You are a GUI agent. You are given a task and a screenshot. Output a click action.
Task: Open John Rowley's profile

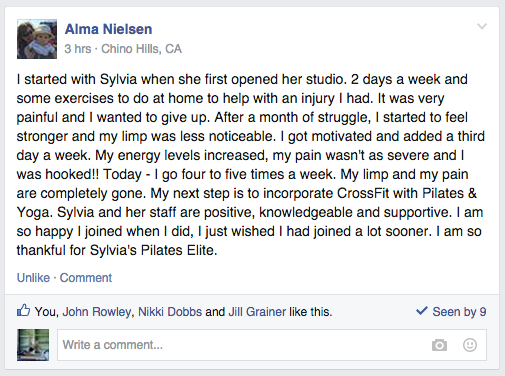[x=97, y=312]
